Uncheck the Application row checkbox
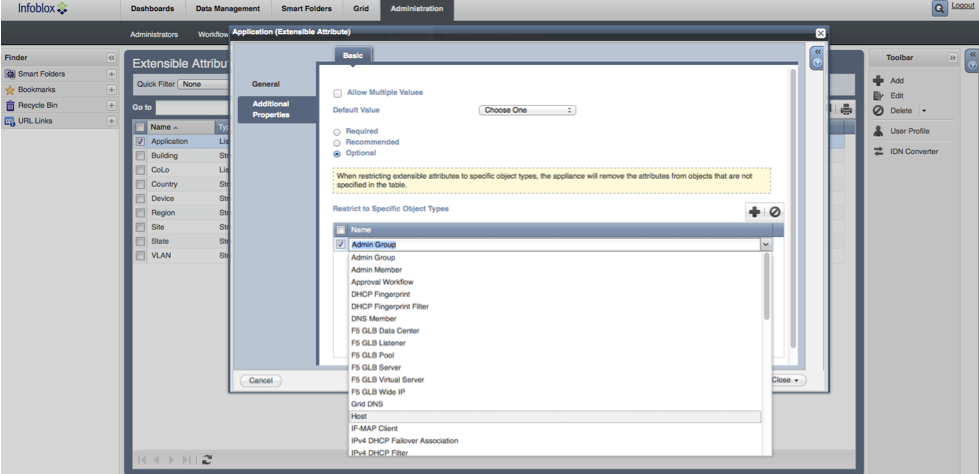 (x=140, y=142)
